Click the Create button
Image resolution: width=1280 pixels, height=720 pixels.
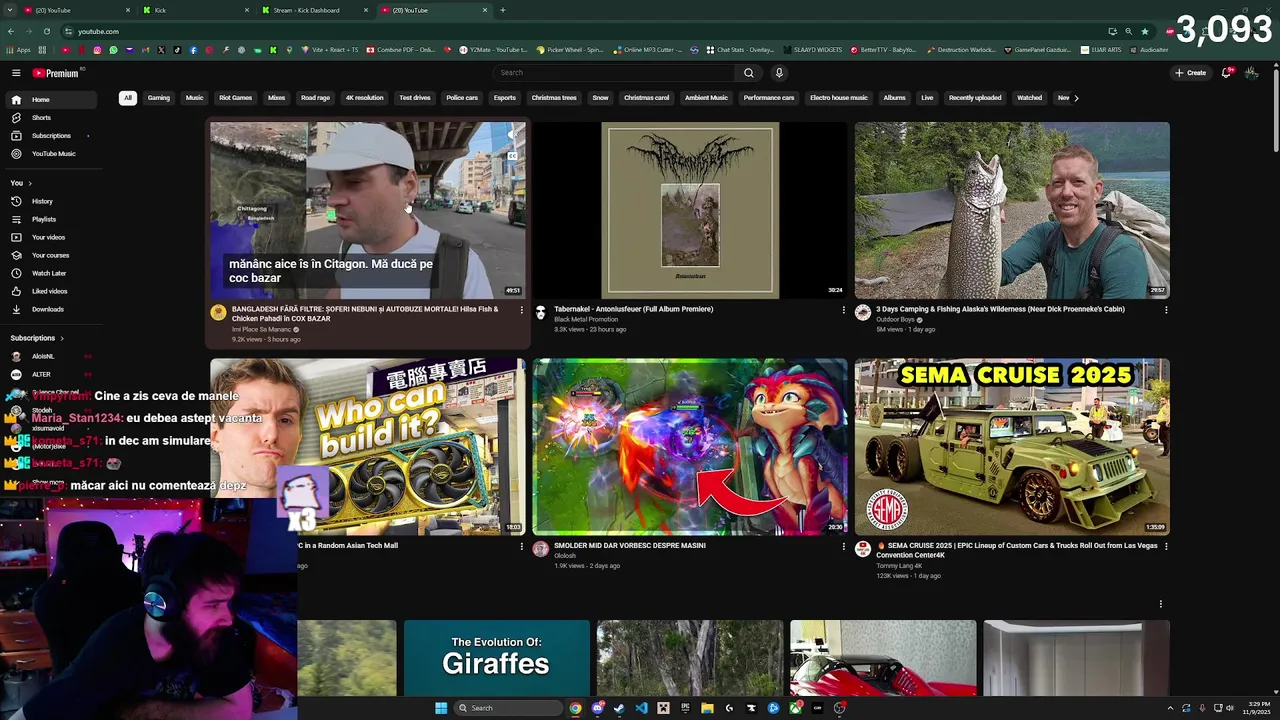click(1191, 73)
